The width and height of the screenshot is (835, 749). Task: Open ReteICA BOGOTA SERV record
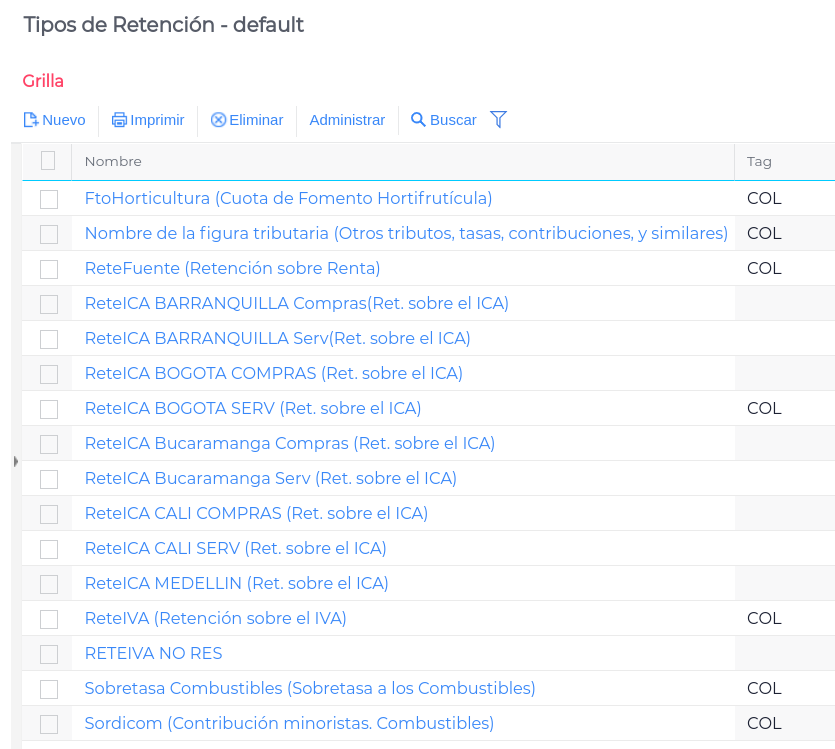pyautogui.click(x=253, y=408)
